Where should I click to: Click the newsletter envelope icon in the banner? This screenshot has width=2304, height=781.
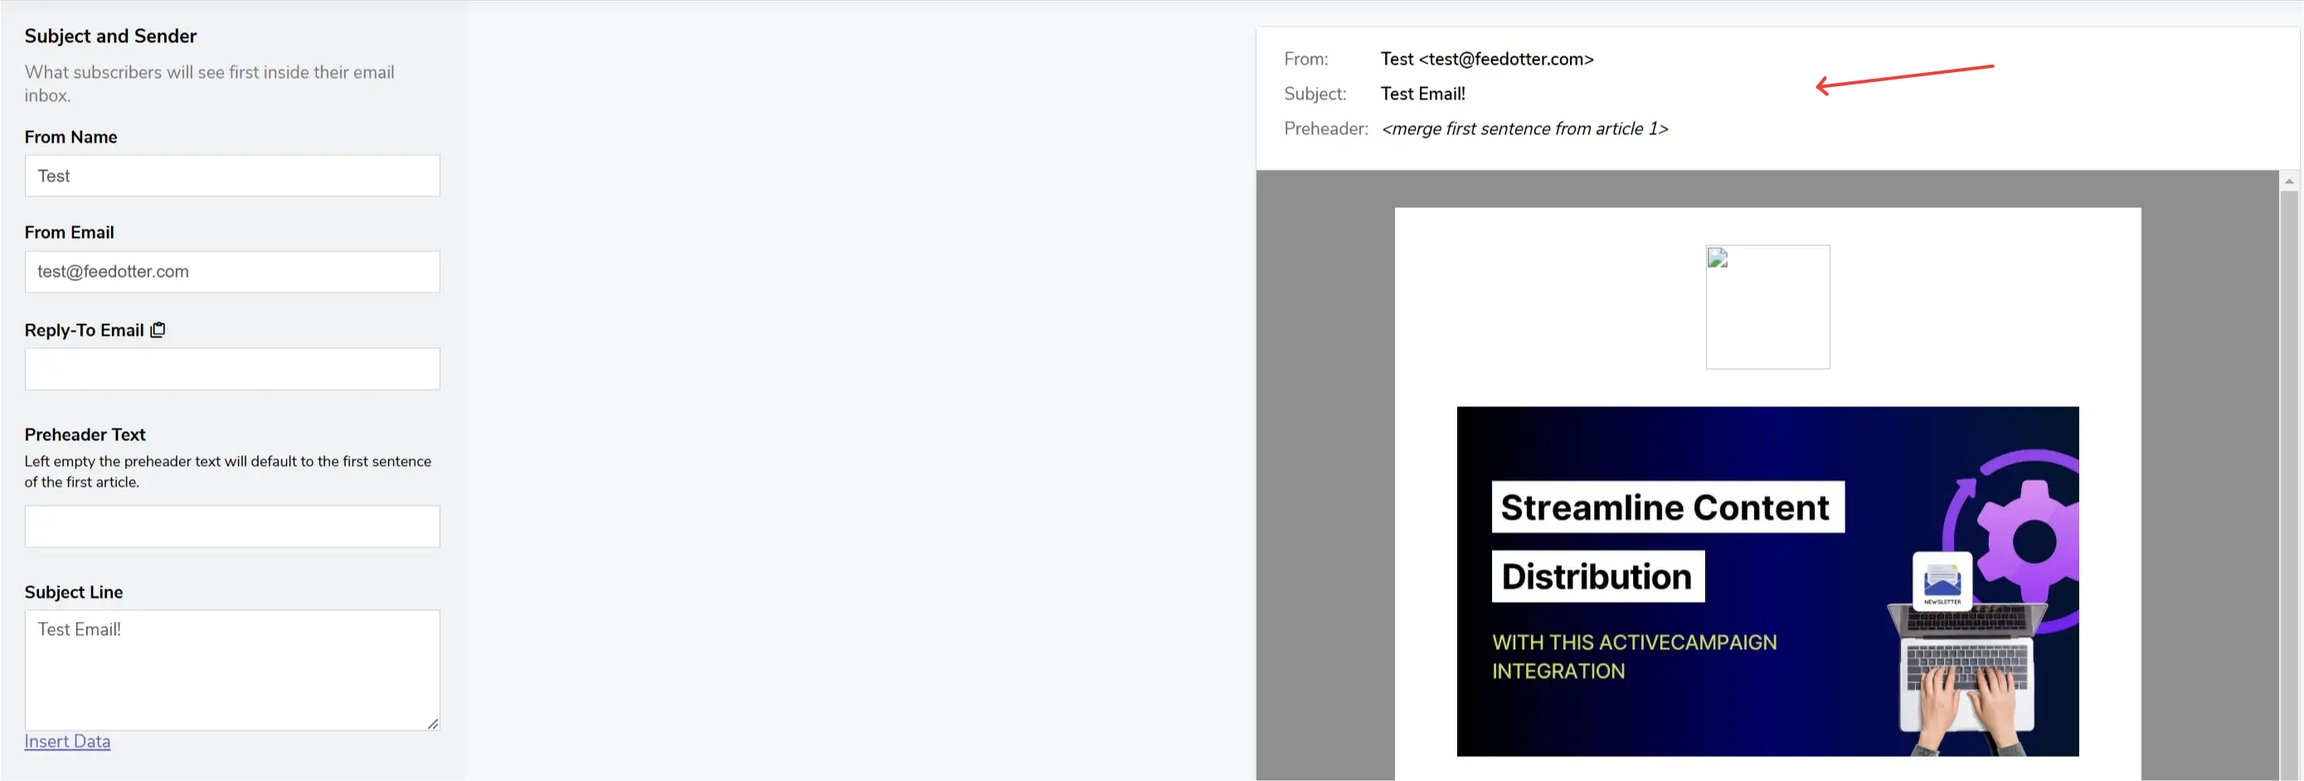1942,581
